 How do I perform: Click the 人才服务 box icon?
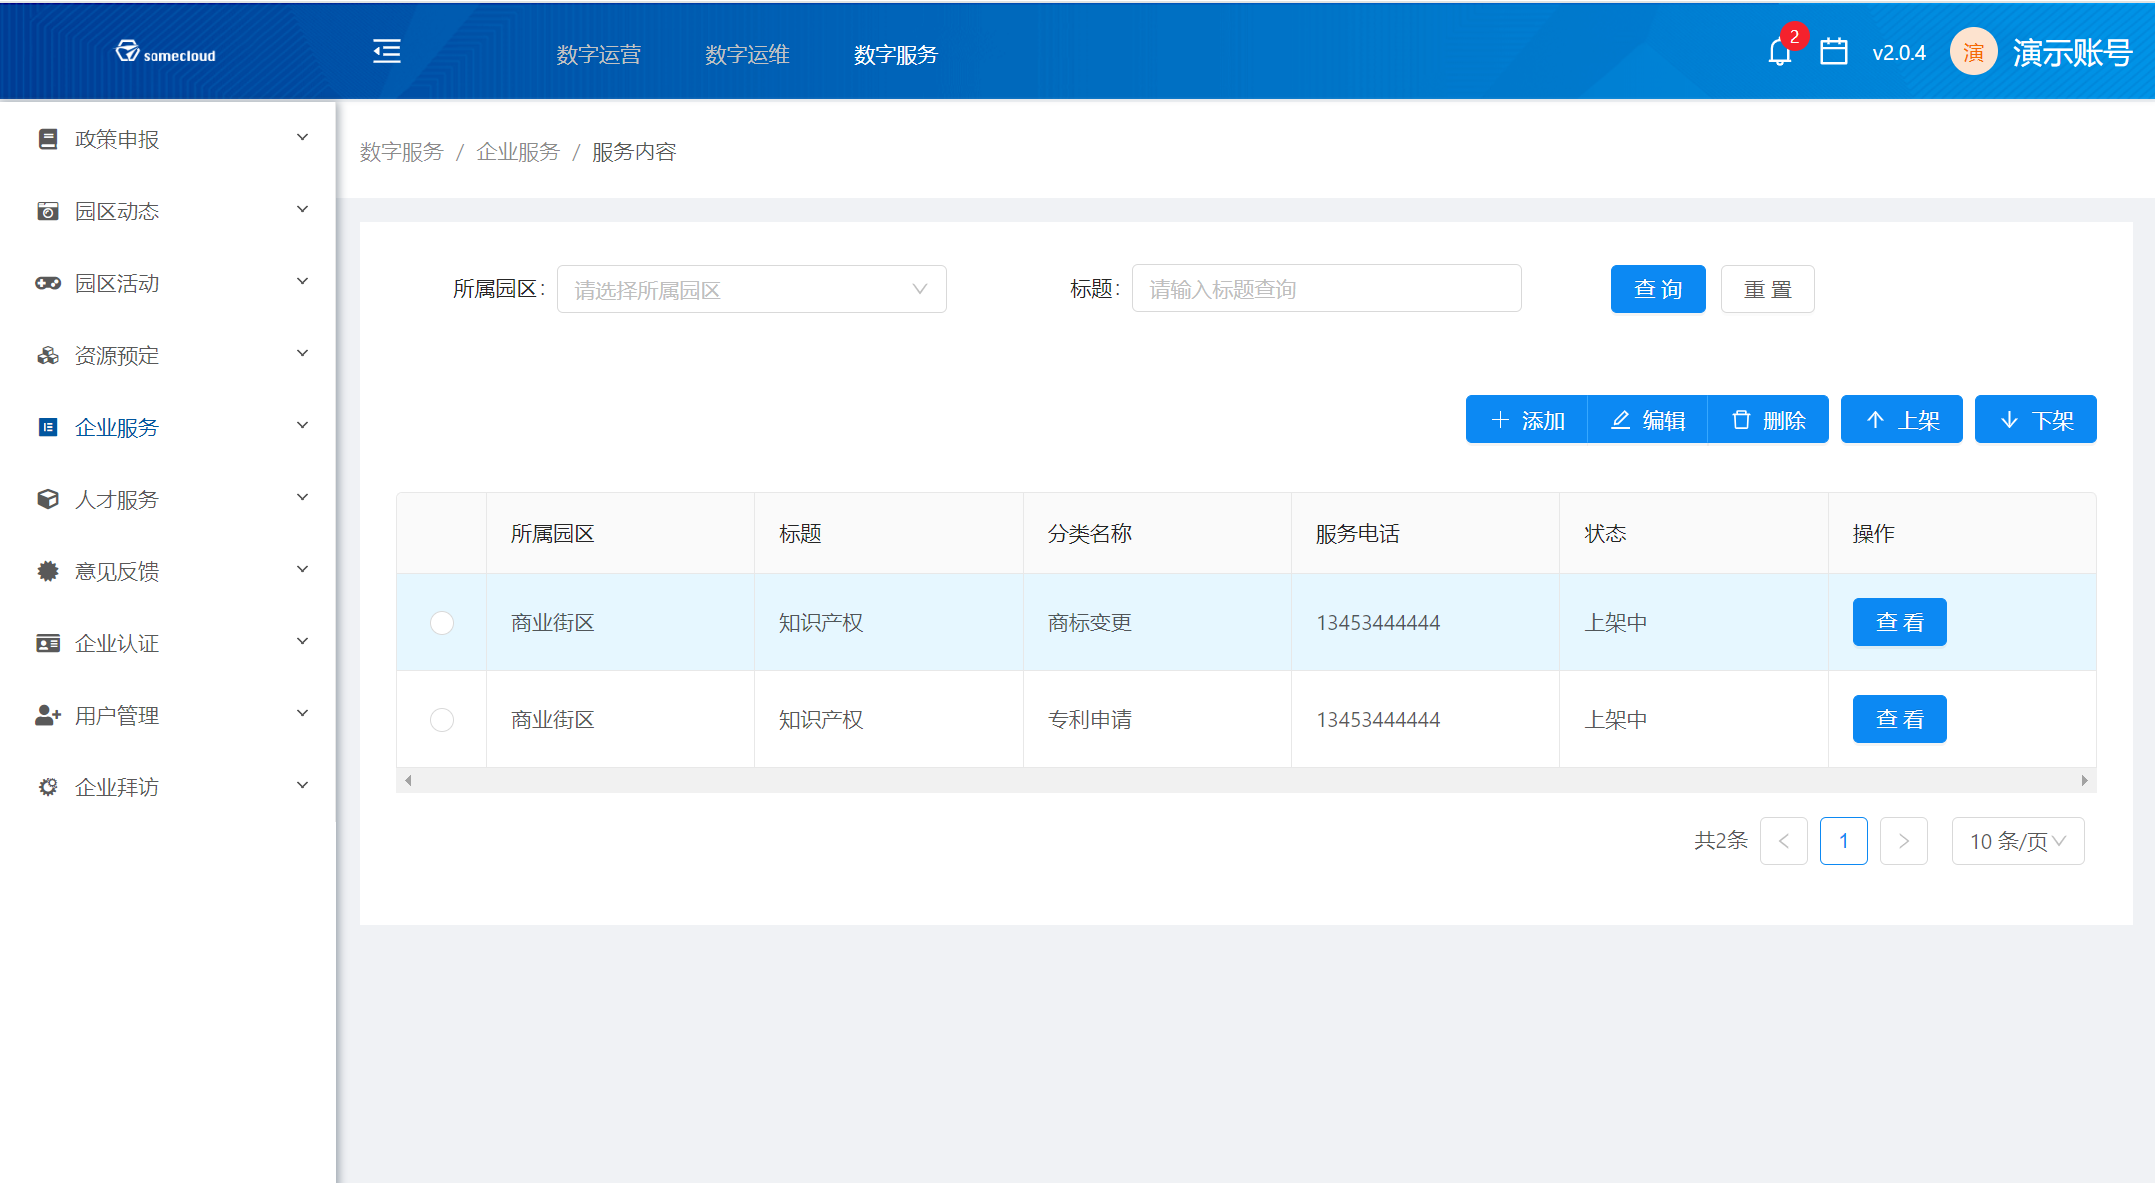47,499
